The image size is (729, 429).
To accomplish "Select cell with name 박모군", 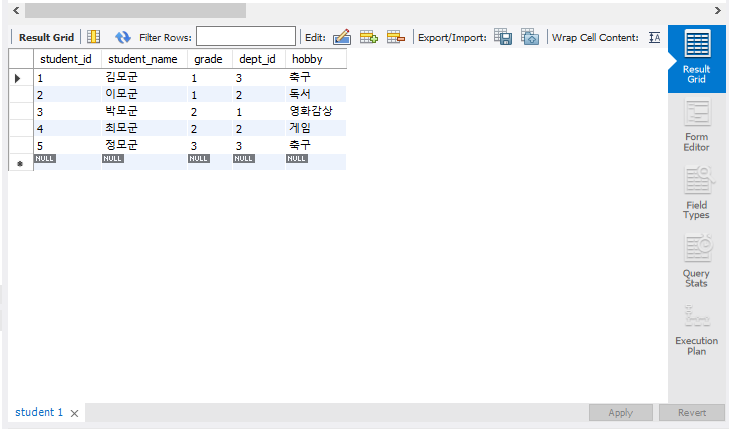I will [x=144, y=112].
